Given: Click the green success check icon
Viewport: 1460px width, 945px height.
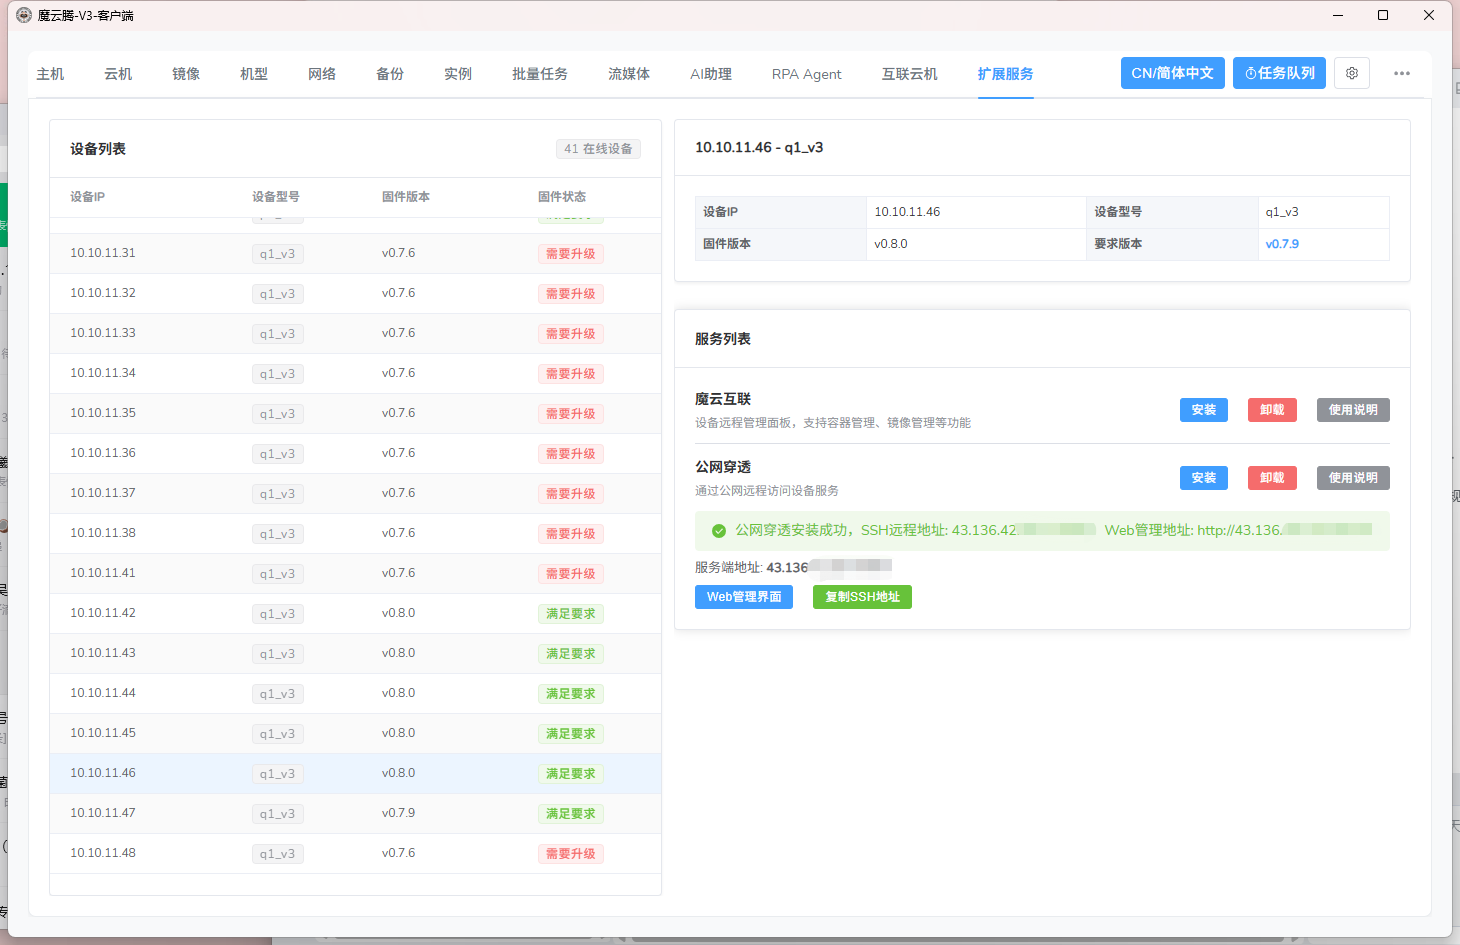Looking at the screenshot, I should click(x=719, y=531).
